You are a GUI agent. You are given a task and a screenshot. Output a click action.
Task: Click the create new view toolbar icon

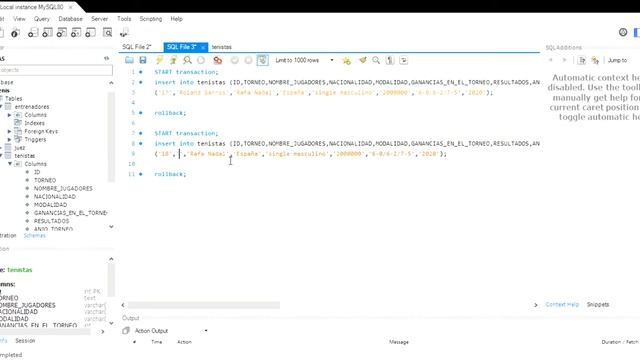pyautogui.click(x=62, y=33)
